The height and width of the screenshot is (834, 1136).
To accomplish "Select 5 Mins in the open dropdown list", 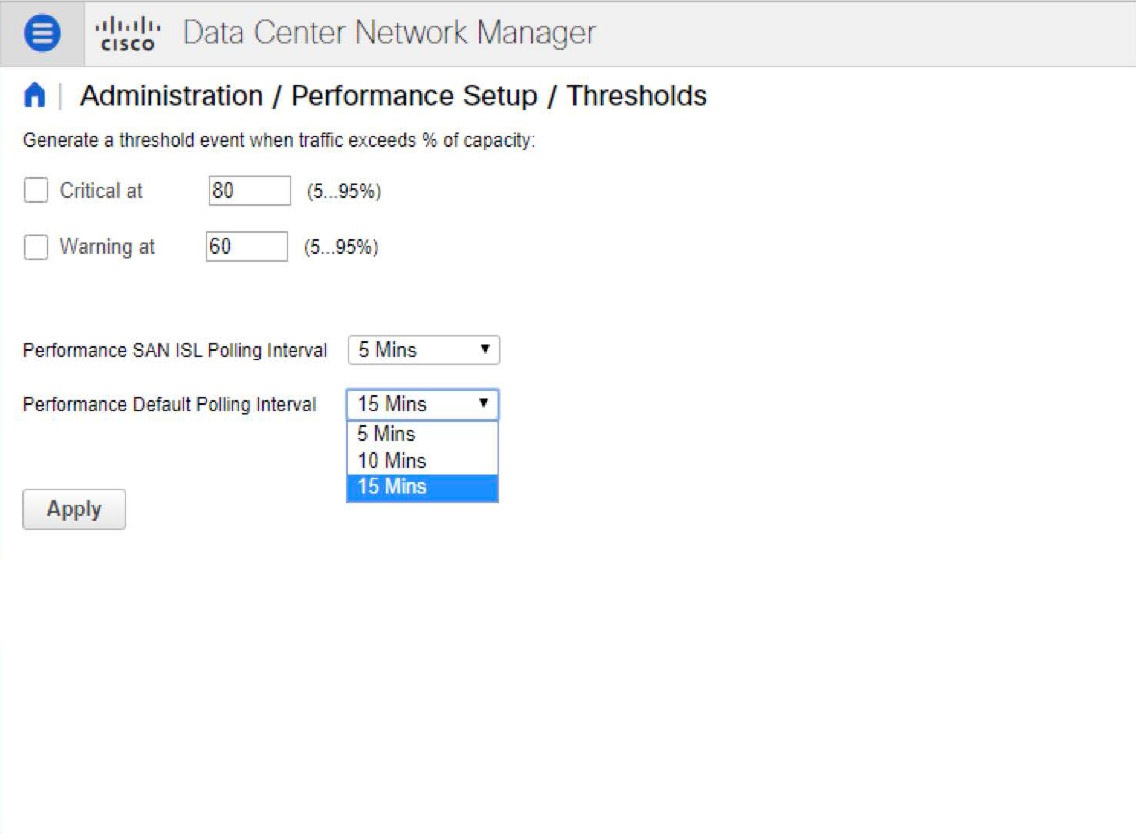I will (x=388, y=434).
